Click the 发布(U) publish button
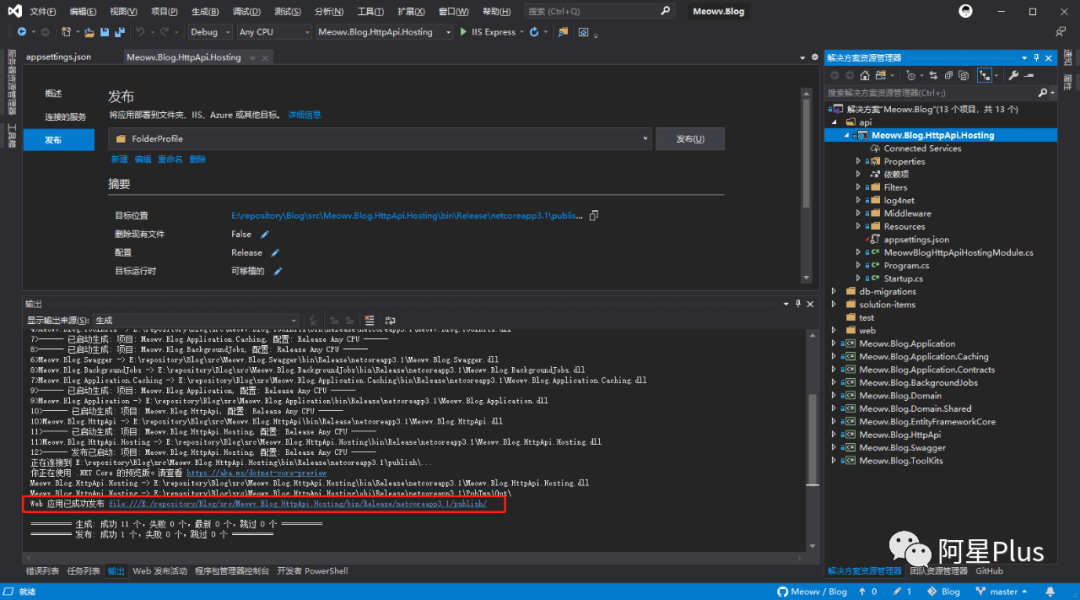 [689, 139]
